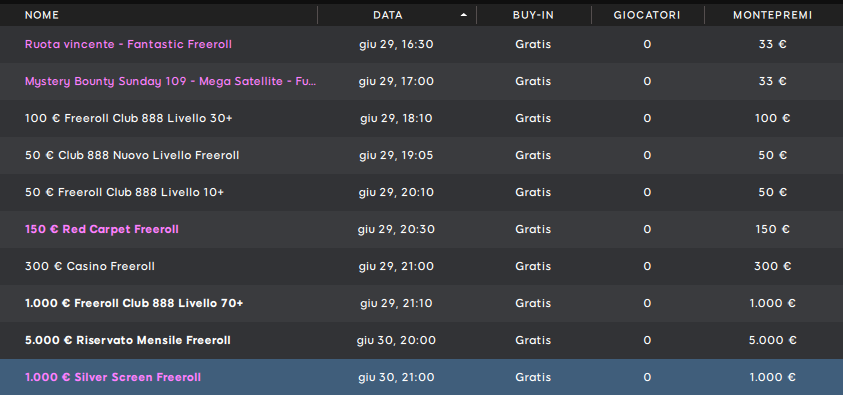This screenshot has height=395, width=843.
Task: Sort tournaments by NOME column header
Action: pos(42,15)
